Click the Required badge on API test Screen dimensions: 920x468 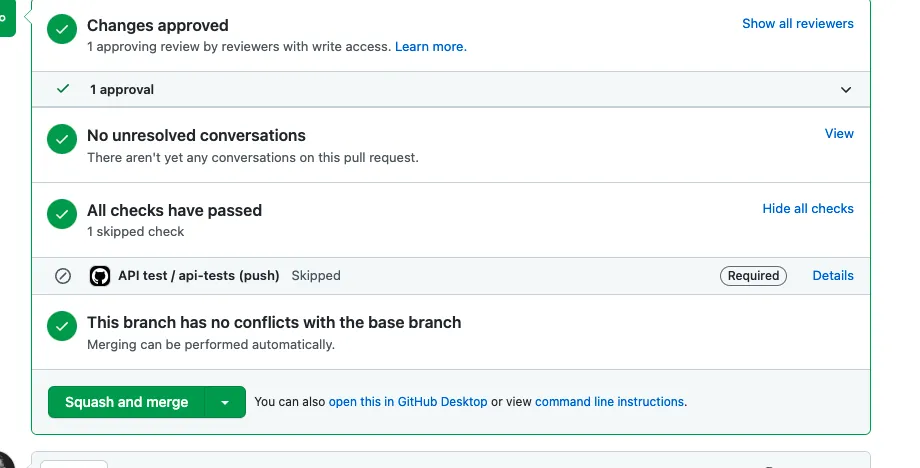[x=753, y=276]
